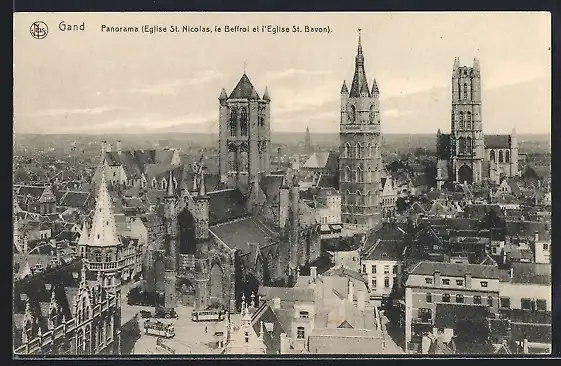Click the tram in the square
This screenshot has height=366, width=561.
click(x=207, y=316)
